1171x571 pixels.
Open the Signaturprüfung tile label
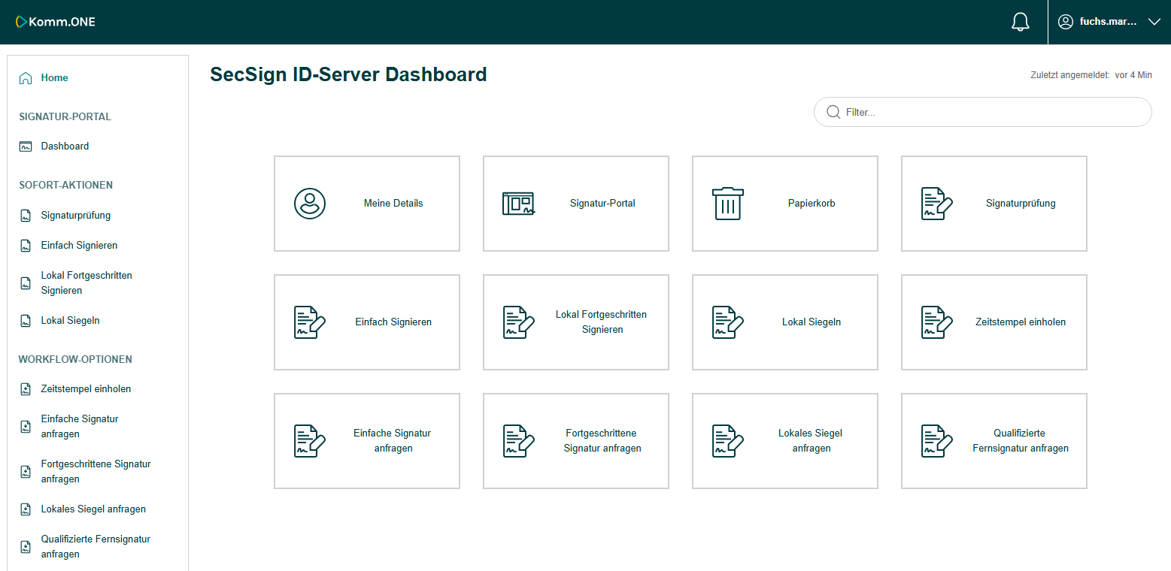(x=1021, y=203)
